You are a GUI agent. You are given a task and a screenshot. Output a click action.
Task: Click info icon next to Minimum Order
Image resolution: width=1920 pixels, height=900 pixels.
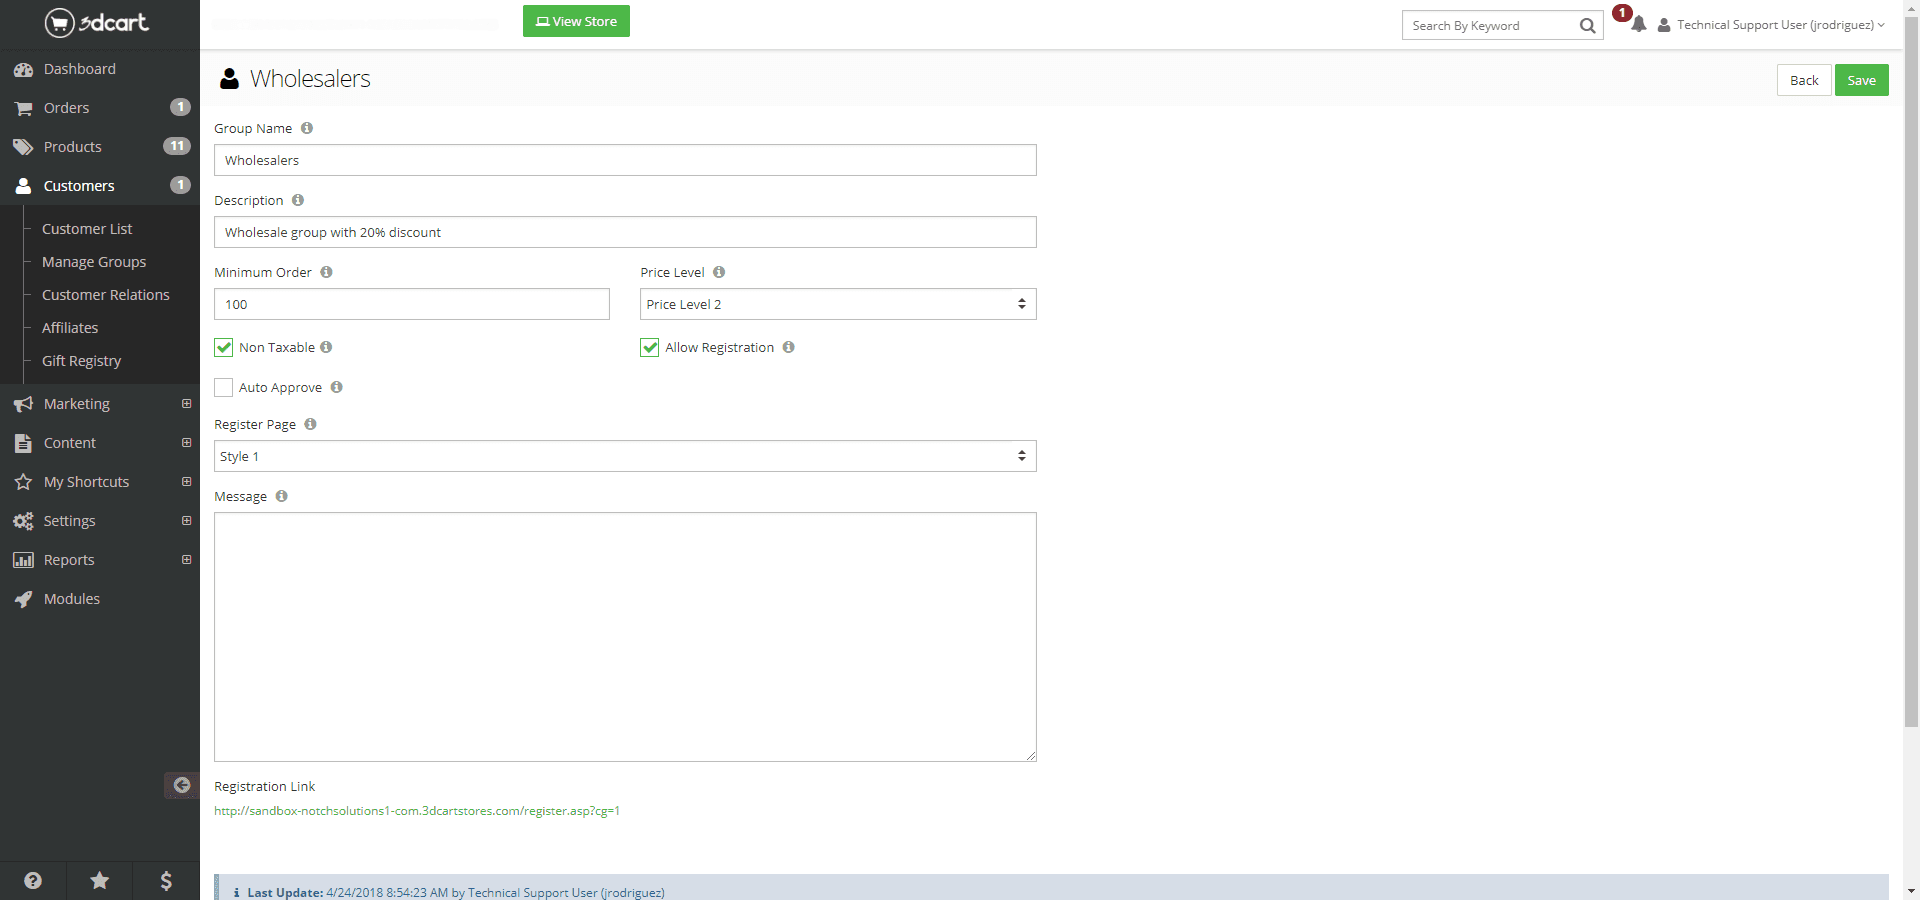326,272
